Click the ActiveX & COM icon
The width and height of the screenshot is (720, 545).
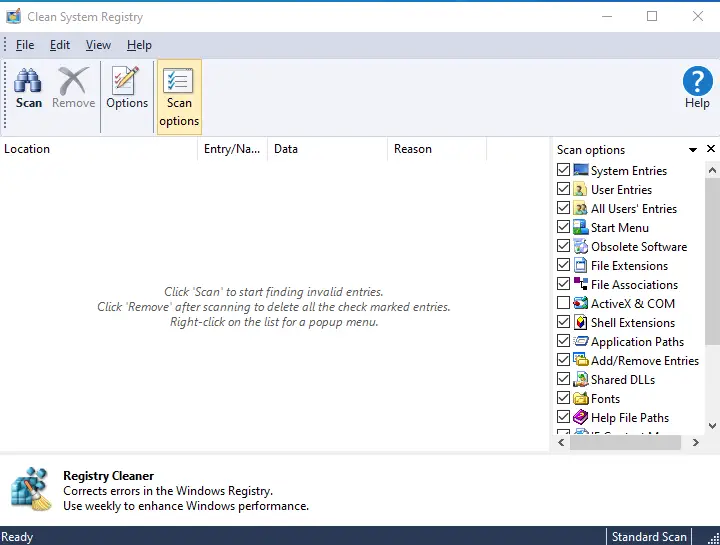click(580, 303)
